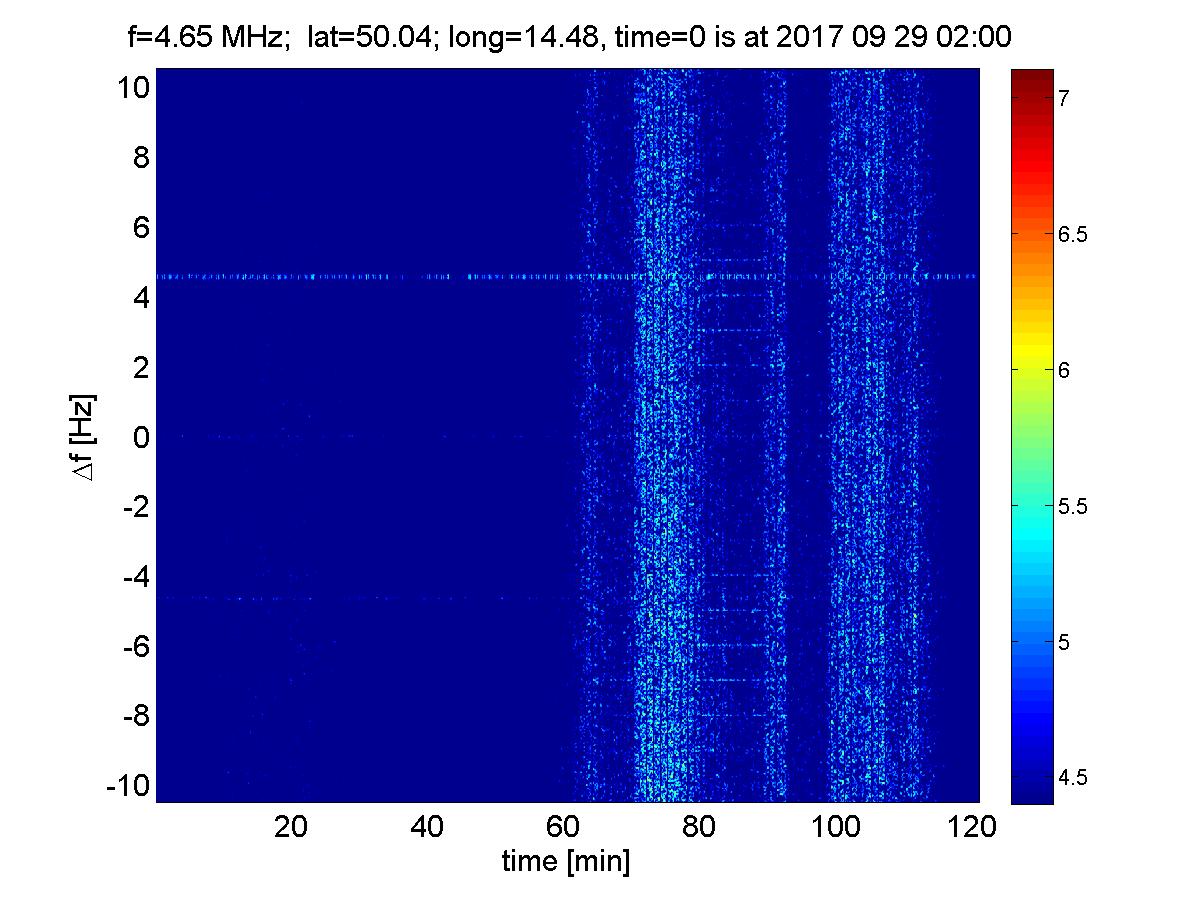Screen dimensions: 1201x901
Task: Click the colorbar tick label 5
Action: click(1065, 642)
